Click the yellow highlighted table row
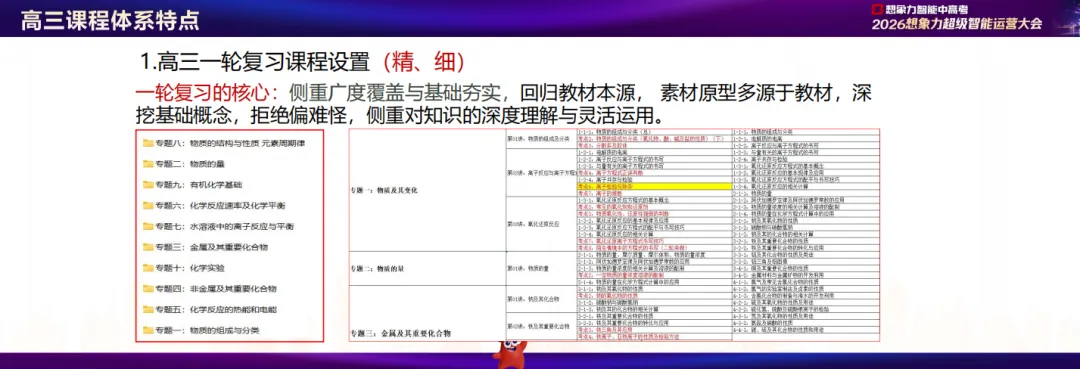Image resolution: width=1080 pixels, height=369 pixels. 654,187
